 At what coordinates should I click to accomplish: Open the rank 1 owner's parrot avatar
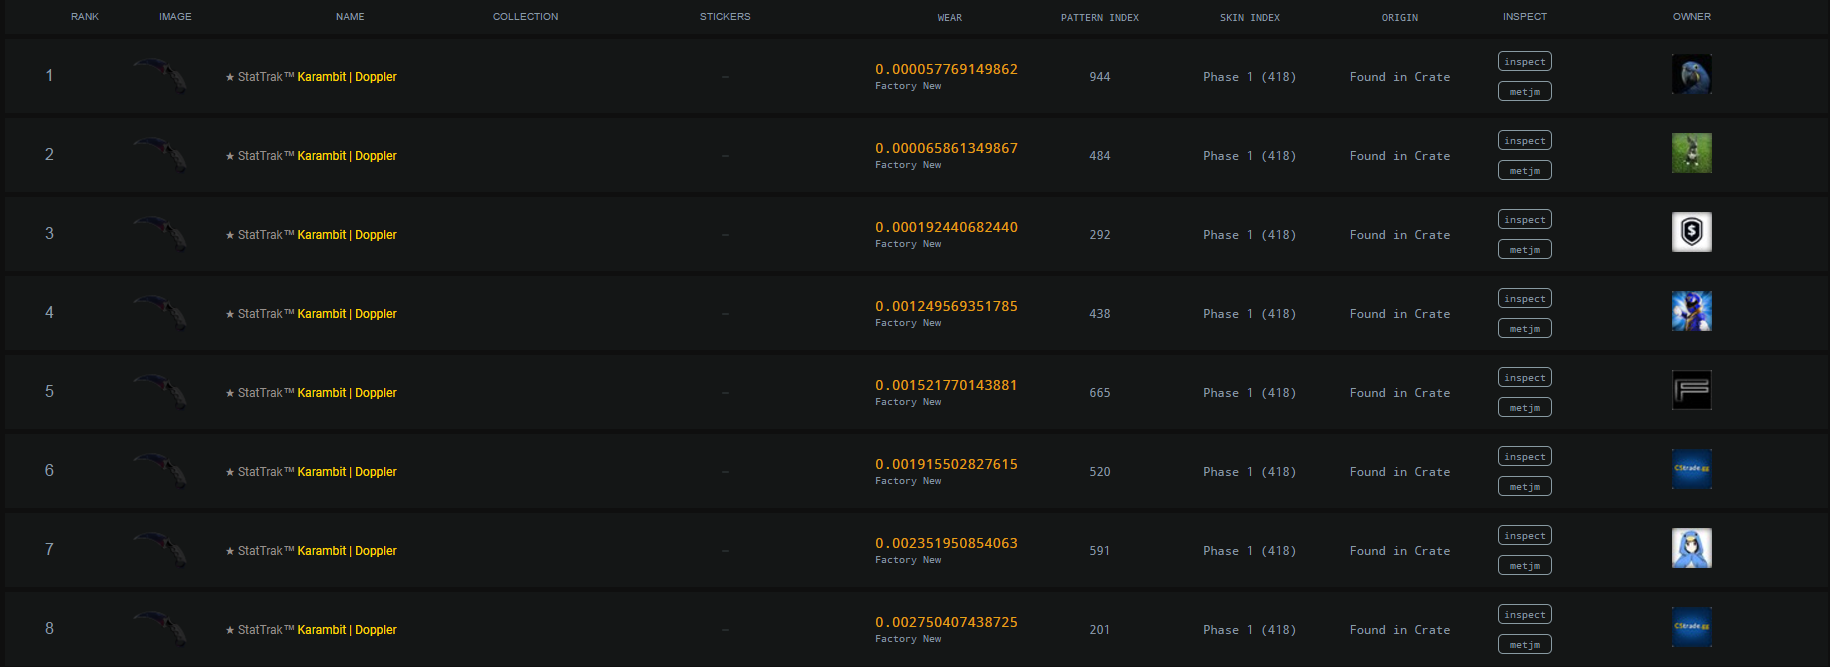1691,74
